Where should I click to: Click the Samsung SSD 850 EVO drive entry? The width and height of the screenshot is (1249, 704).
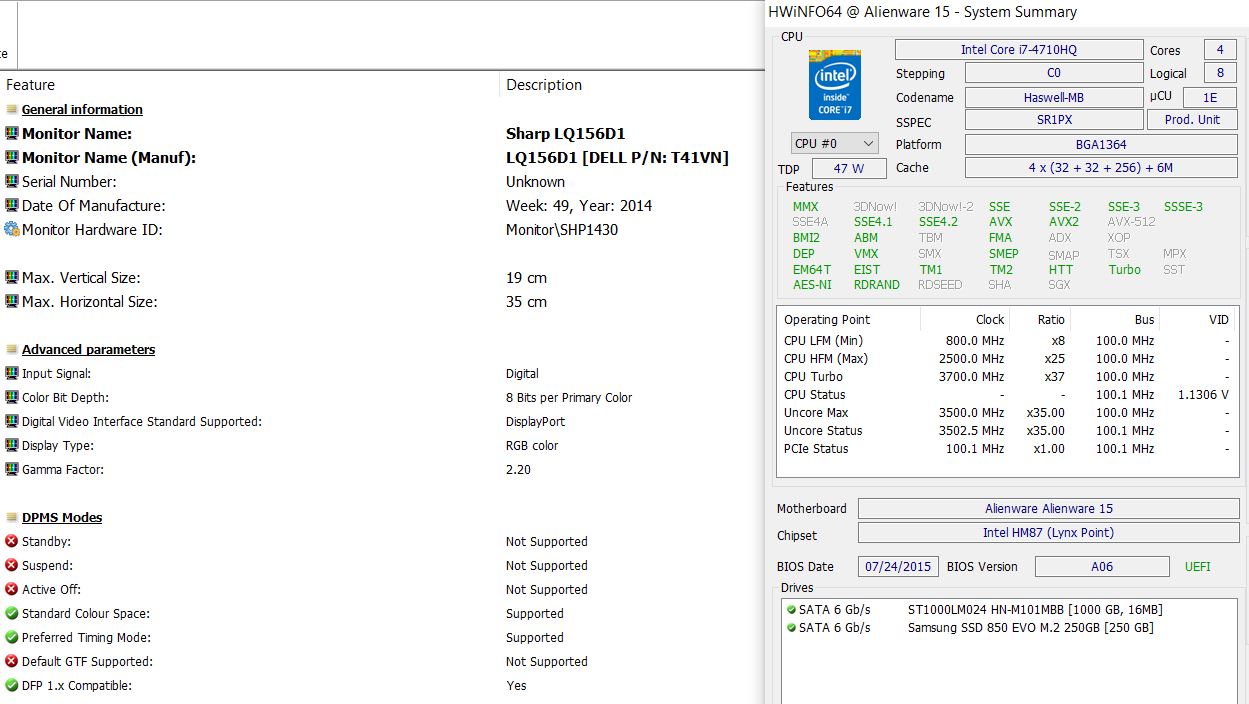[1030, 628]
